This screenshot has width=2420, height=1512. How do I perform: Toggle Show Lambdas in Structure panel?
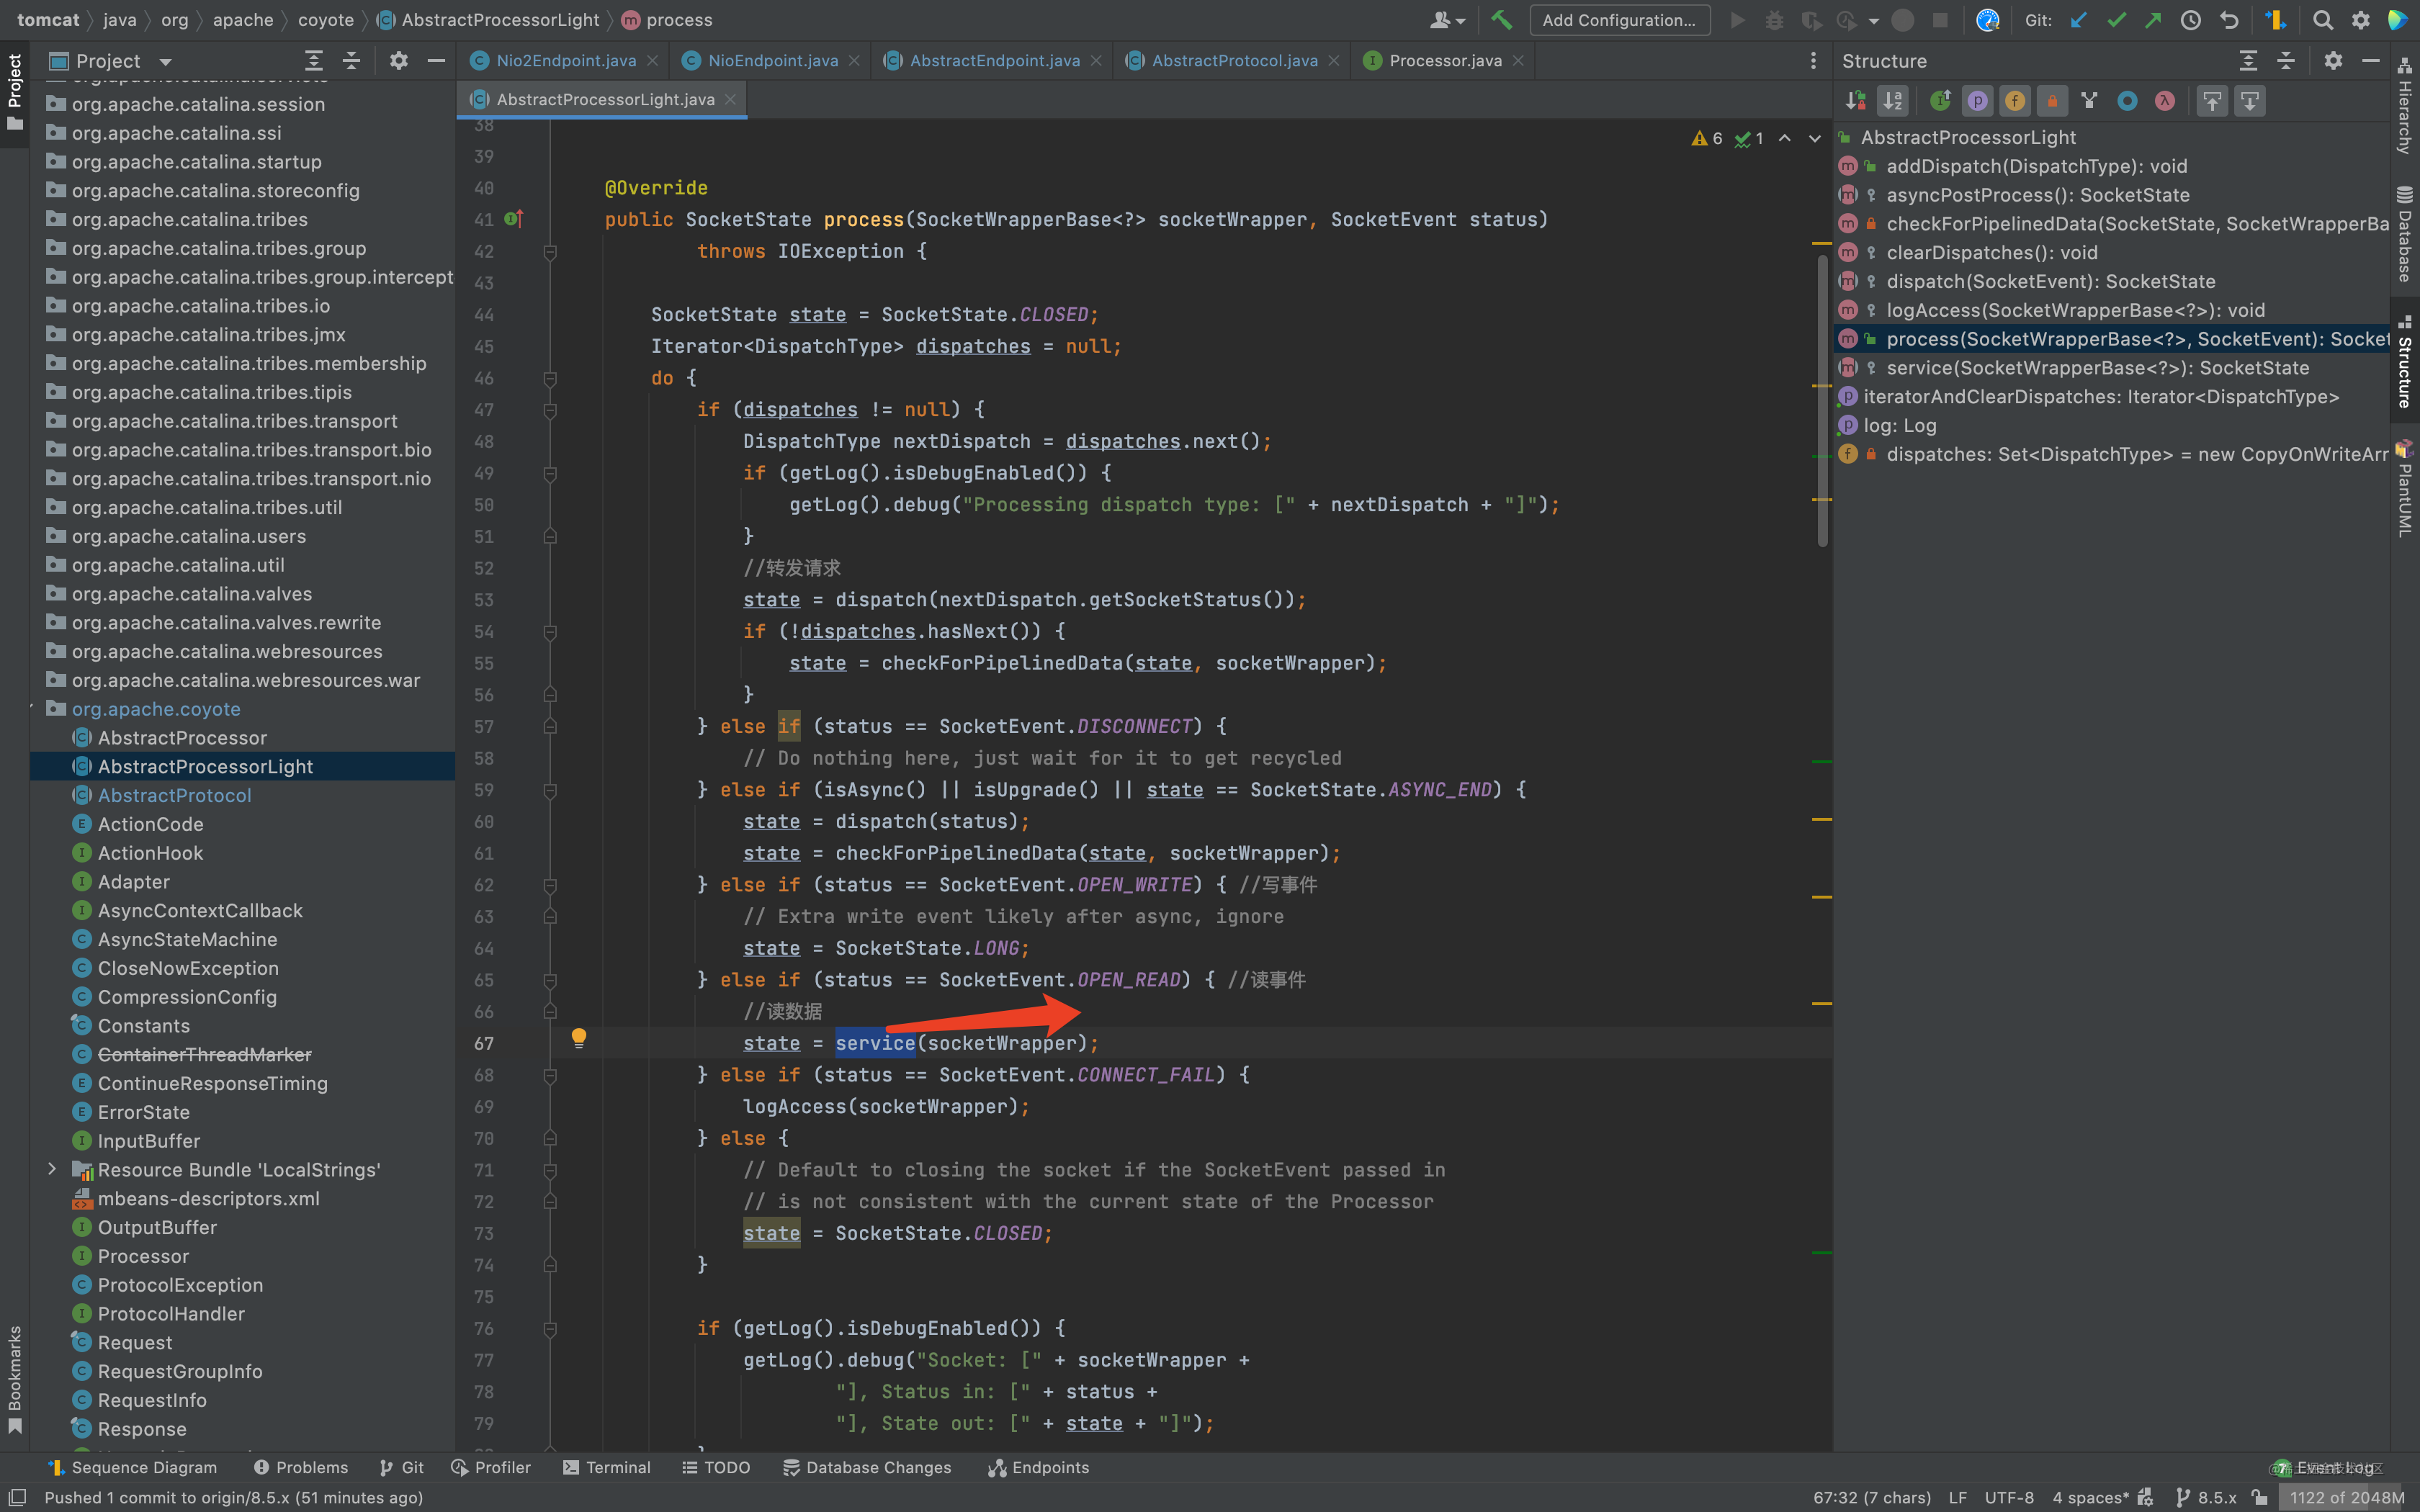2165,100
